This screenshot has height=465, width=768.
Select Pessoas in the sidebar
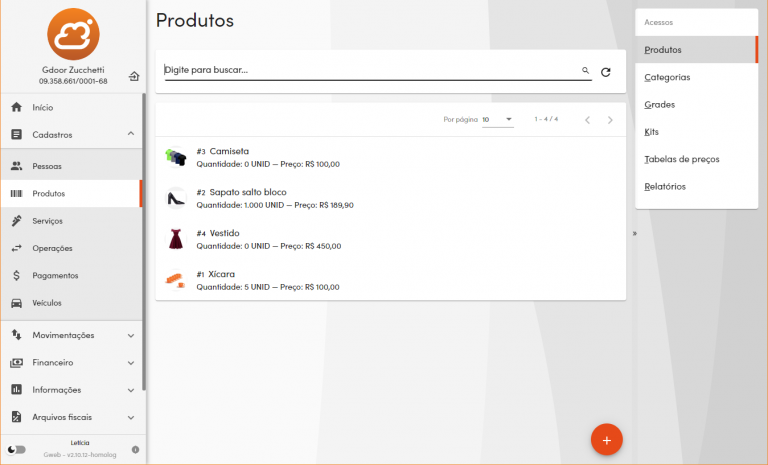pyautogui.click(x=48, y=166)
